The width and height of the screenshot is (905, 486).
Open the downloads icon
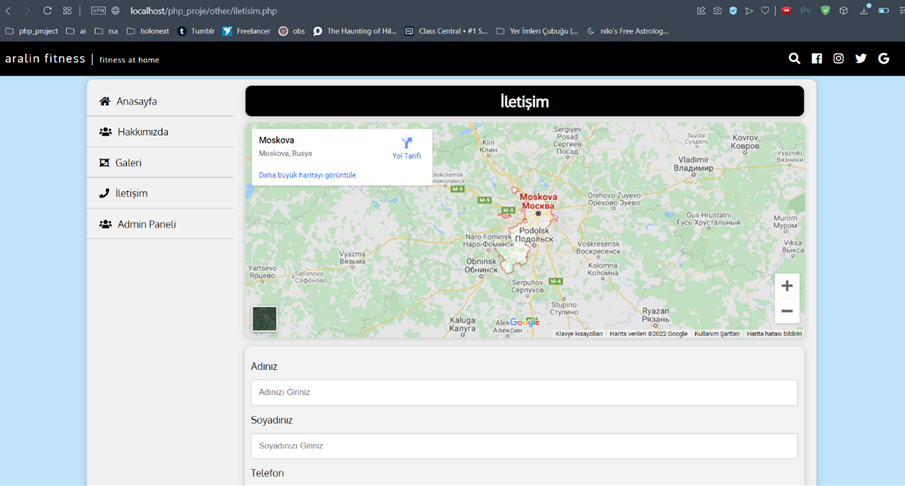point(864,10)
